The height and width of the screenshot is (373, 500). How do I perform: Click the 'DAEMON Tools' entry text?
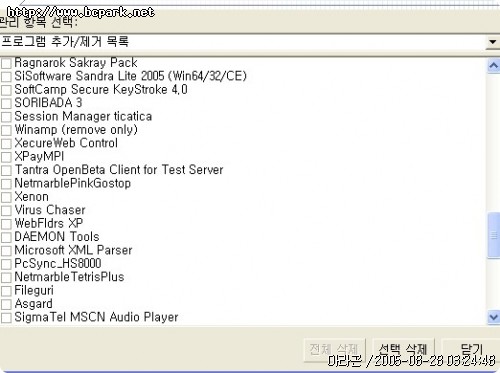tap(57, 237)
